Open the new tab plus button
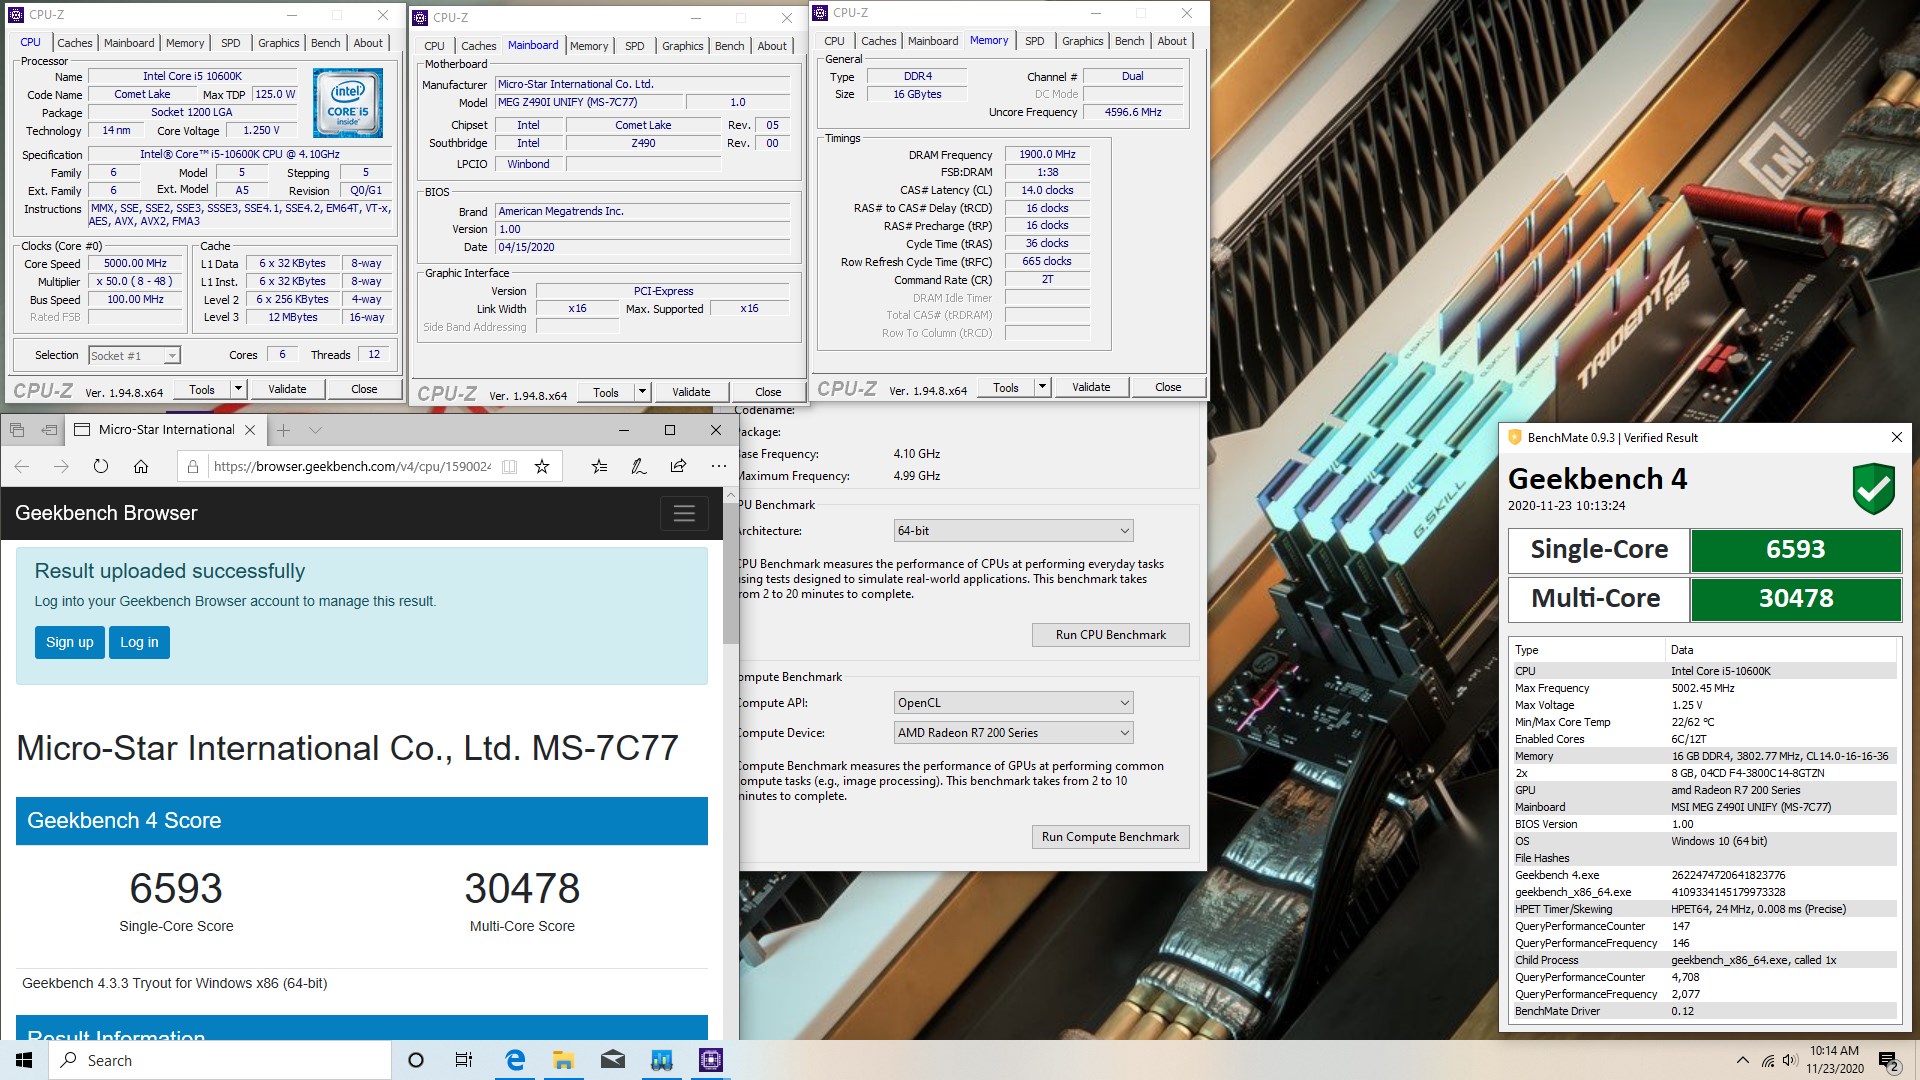 [284, 430]
